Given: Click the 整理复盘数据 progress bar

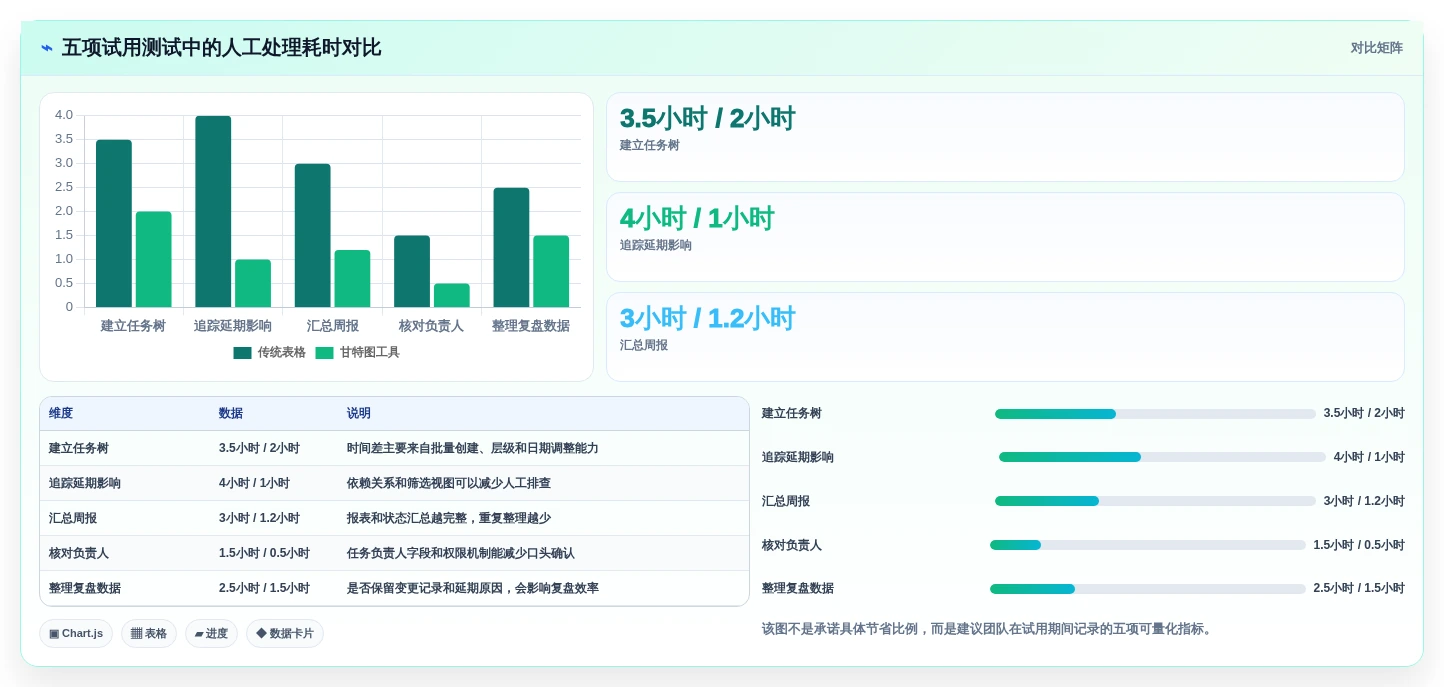Looking at the screenshot, I should coord(1148,589).
